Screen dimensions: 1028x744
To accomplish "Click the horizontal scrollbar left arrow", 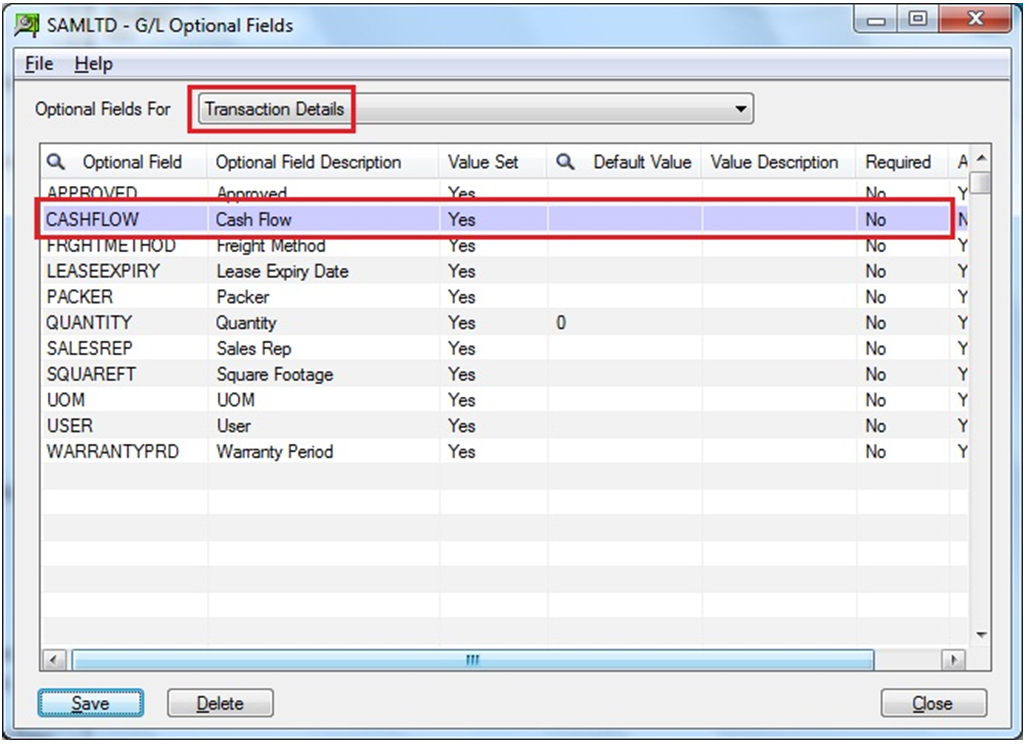I will (x=54, y=659).
